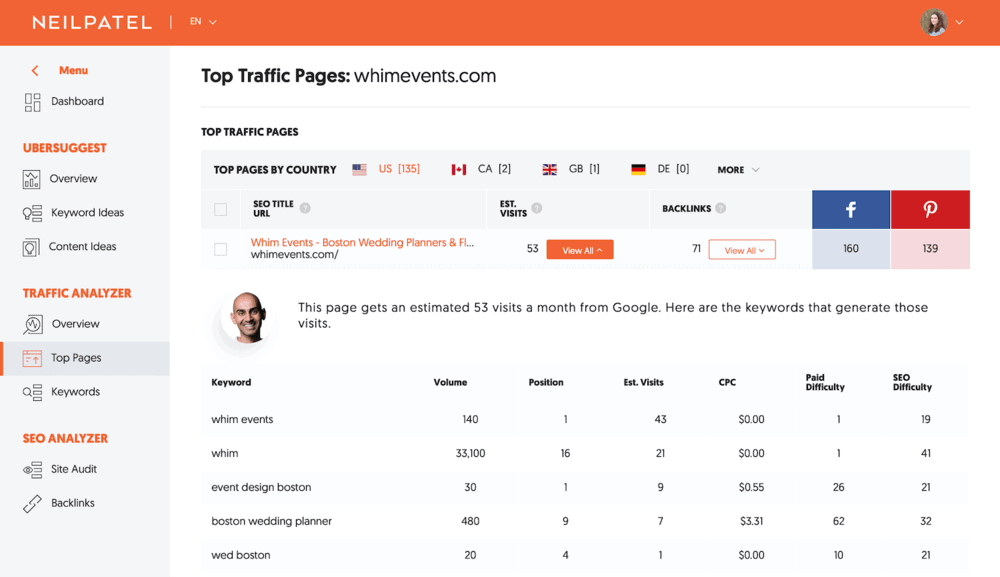Click the 'whim' keyword cell
This screenshot has height=577, width=1000.
point(224,453)
